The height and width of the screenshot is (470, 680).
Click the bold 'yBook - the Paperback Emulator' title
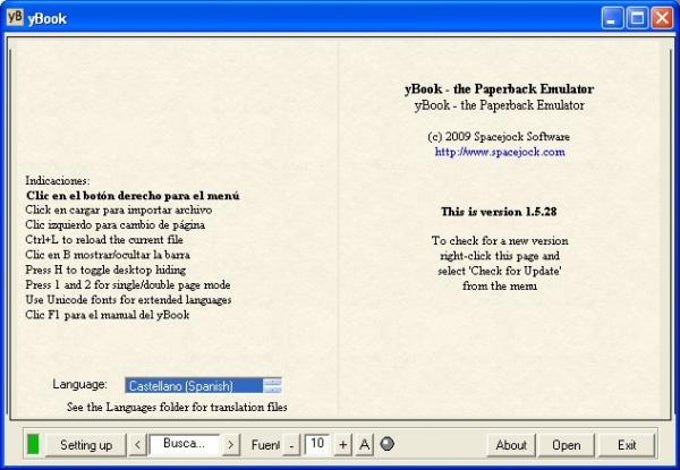(499, 89)
